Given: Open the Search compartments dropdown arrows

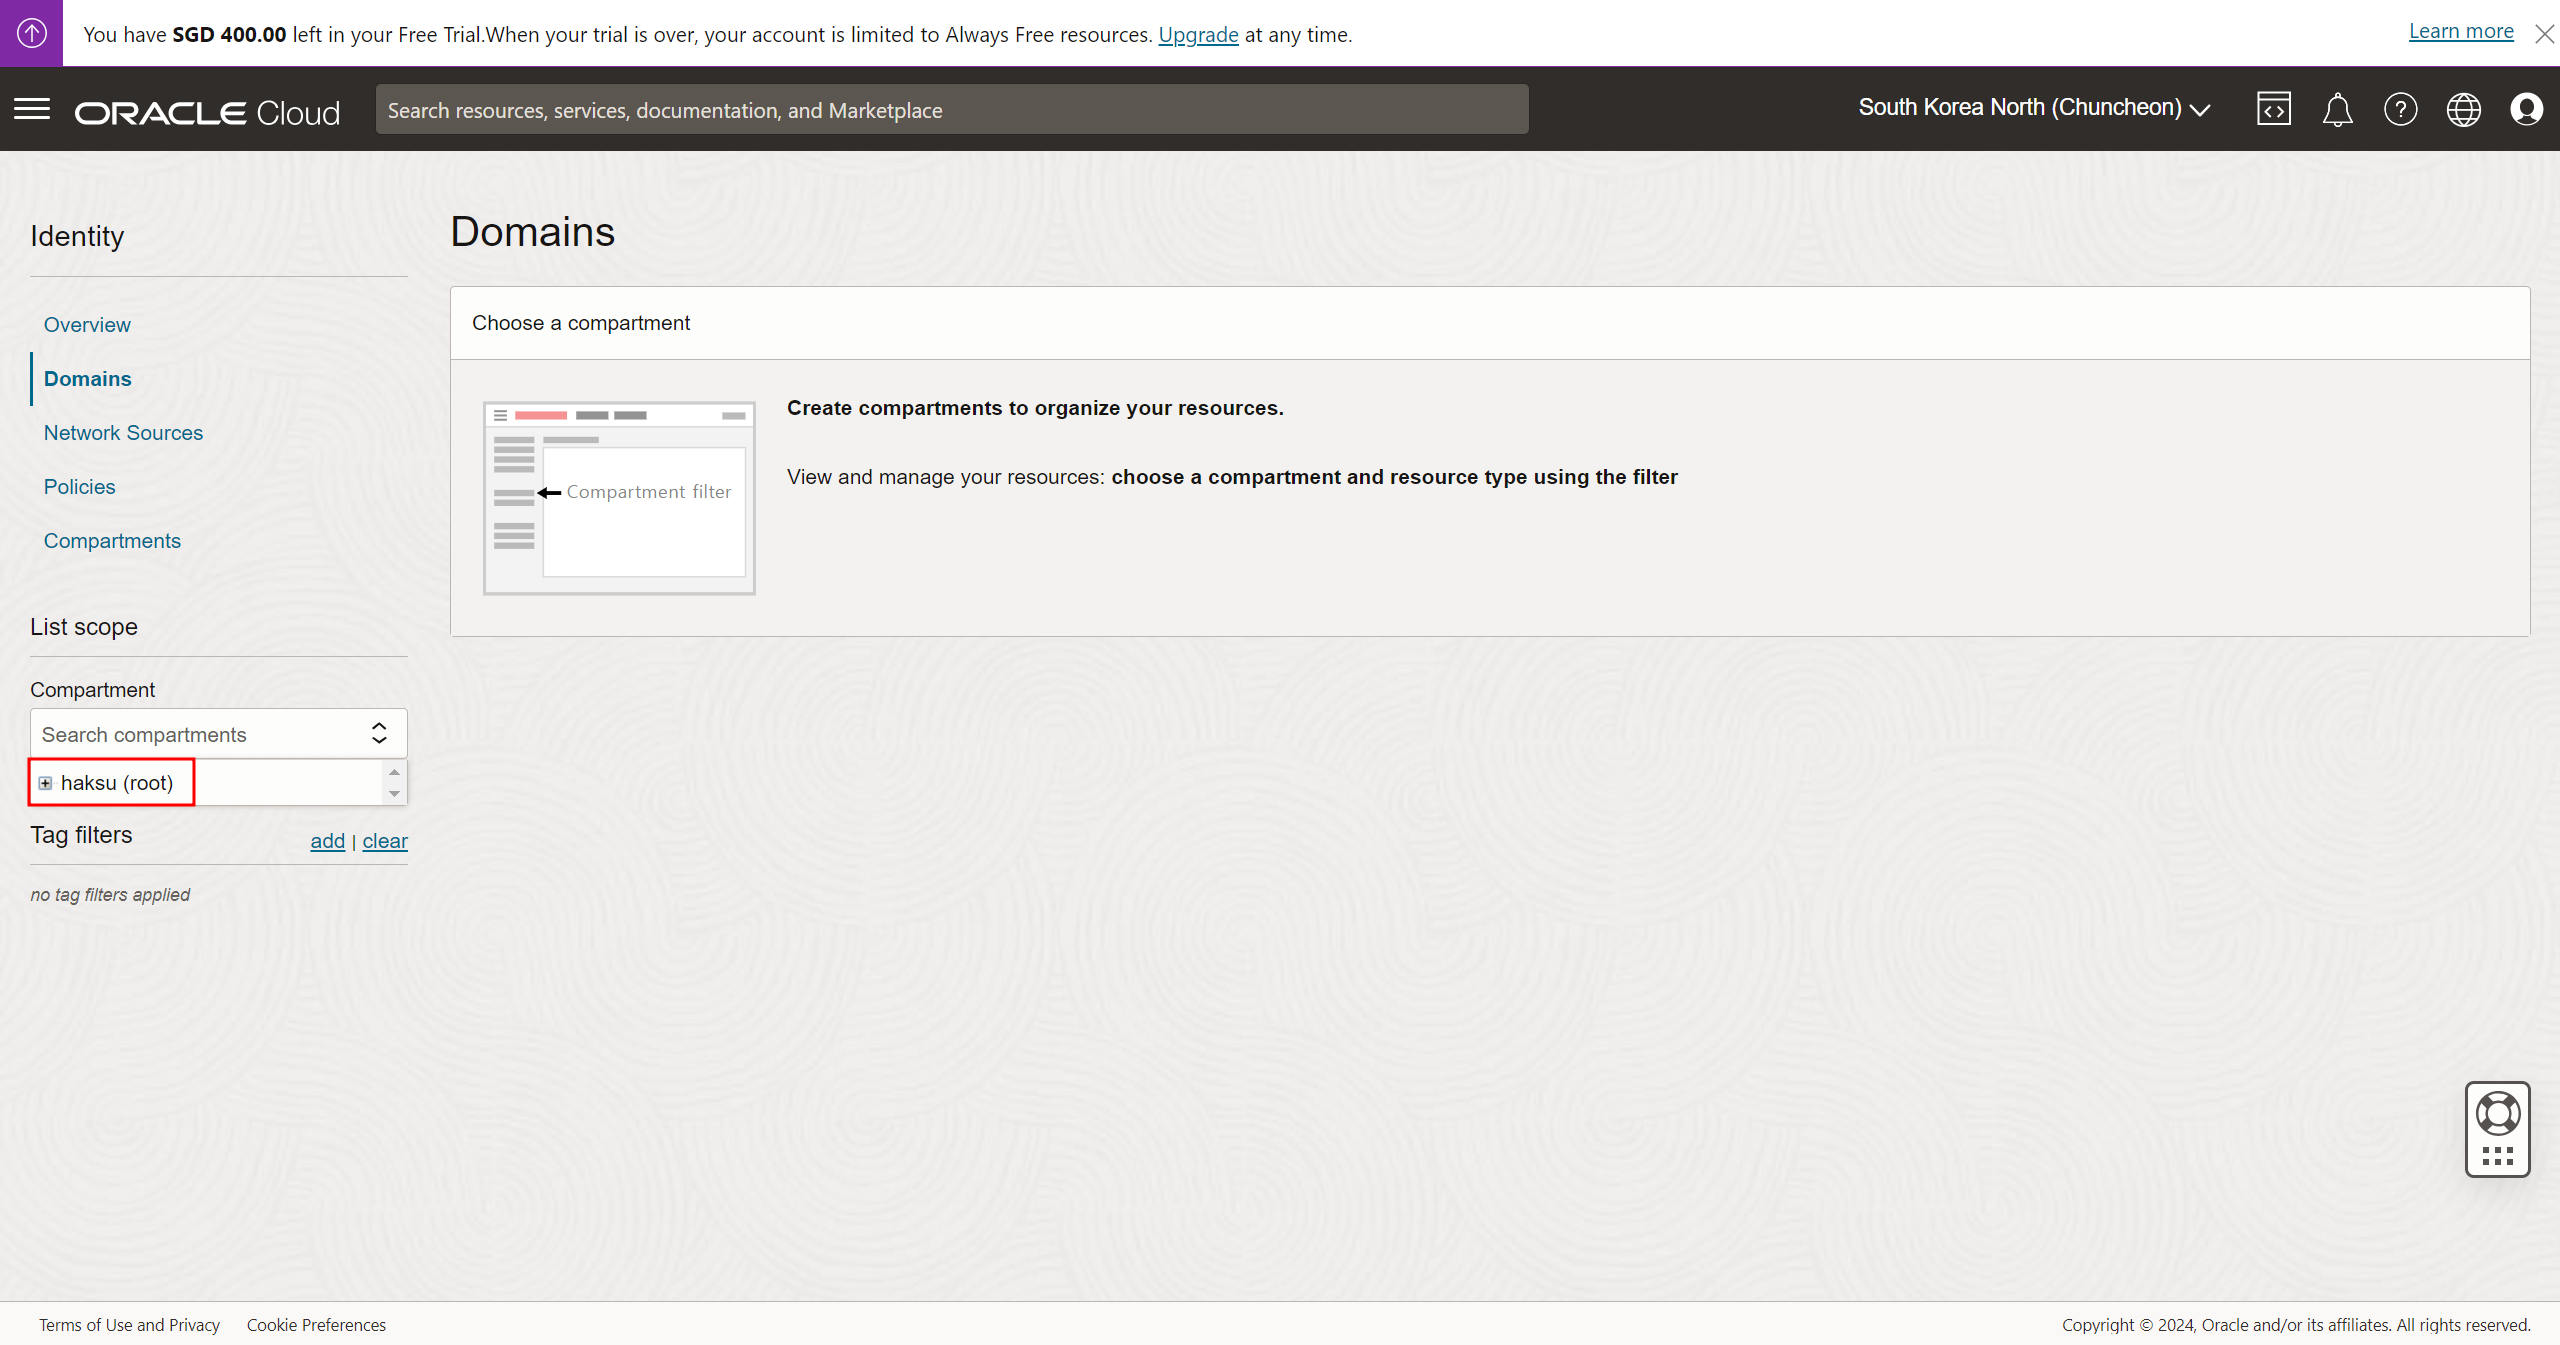Looking at the screenshot, I should point(379,734).
